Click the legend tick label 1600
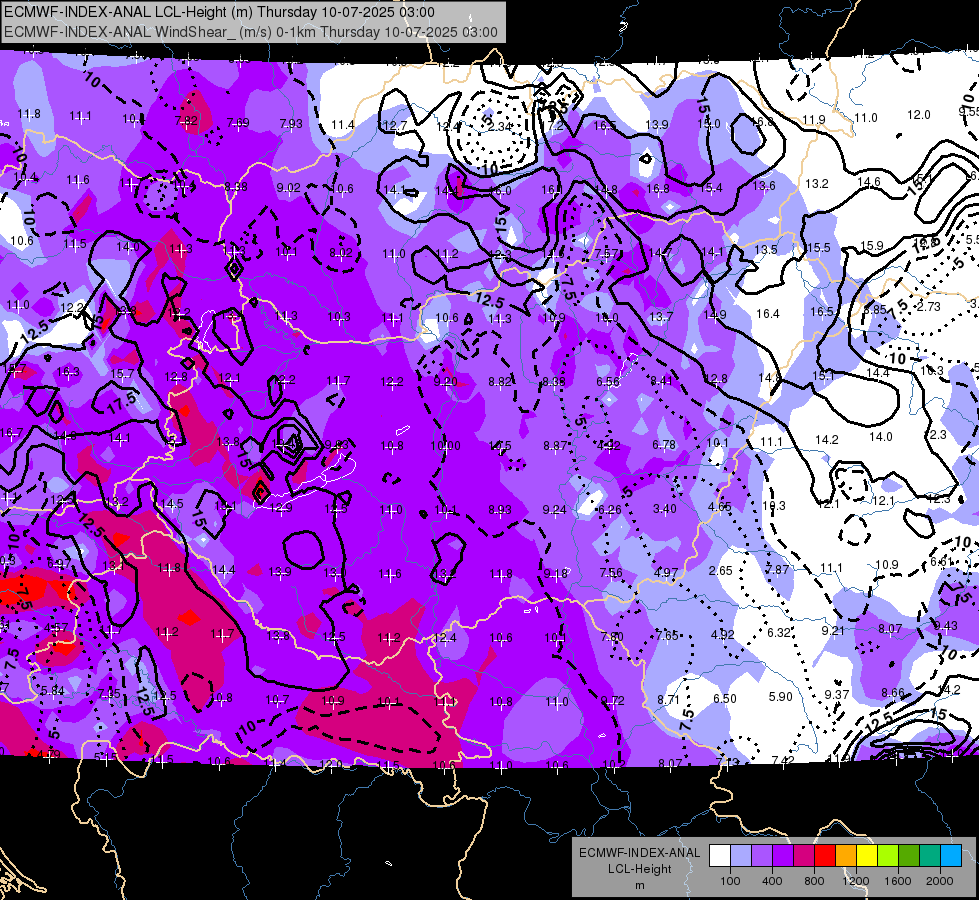 [898, 881]
